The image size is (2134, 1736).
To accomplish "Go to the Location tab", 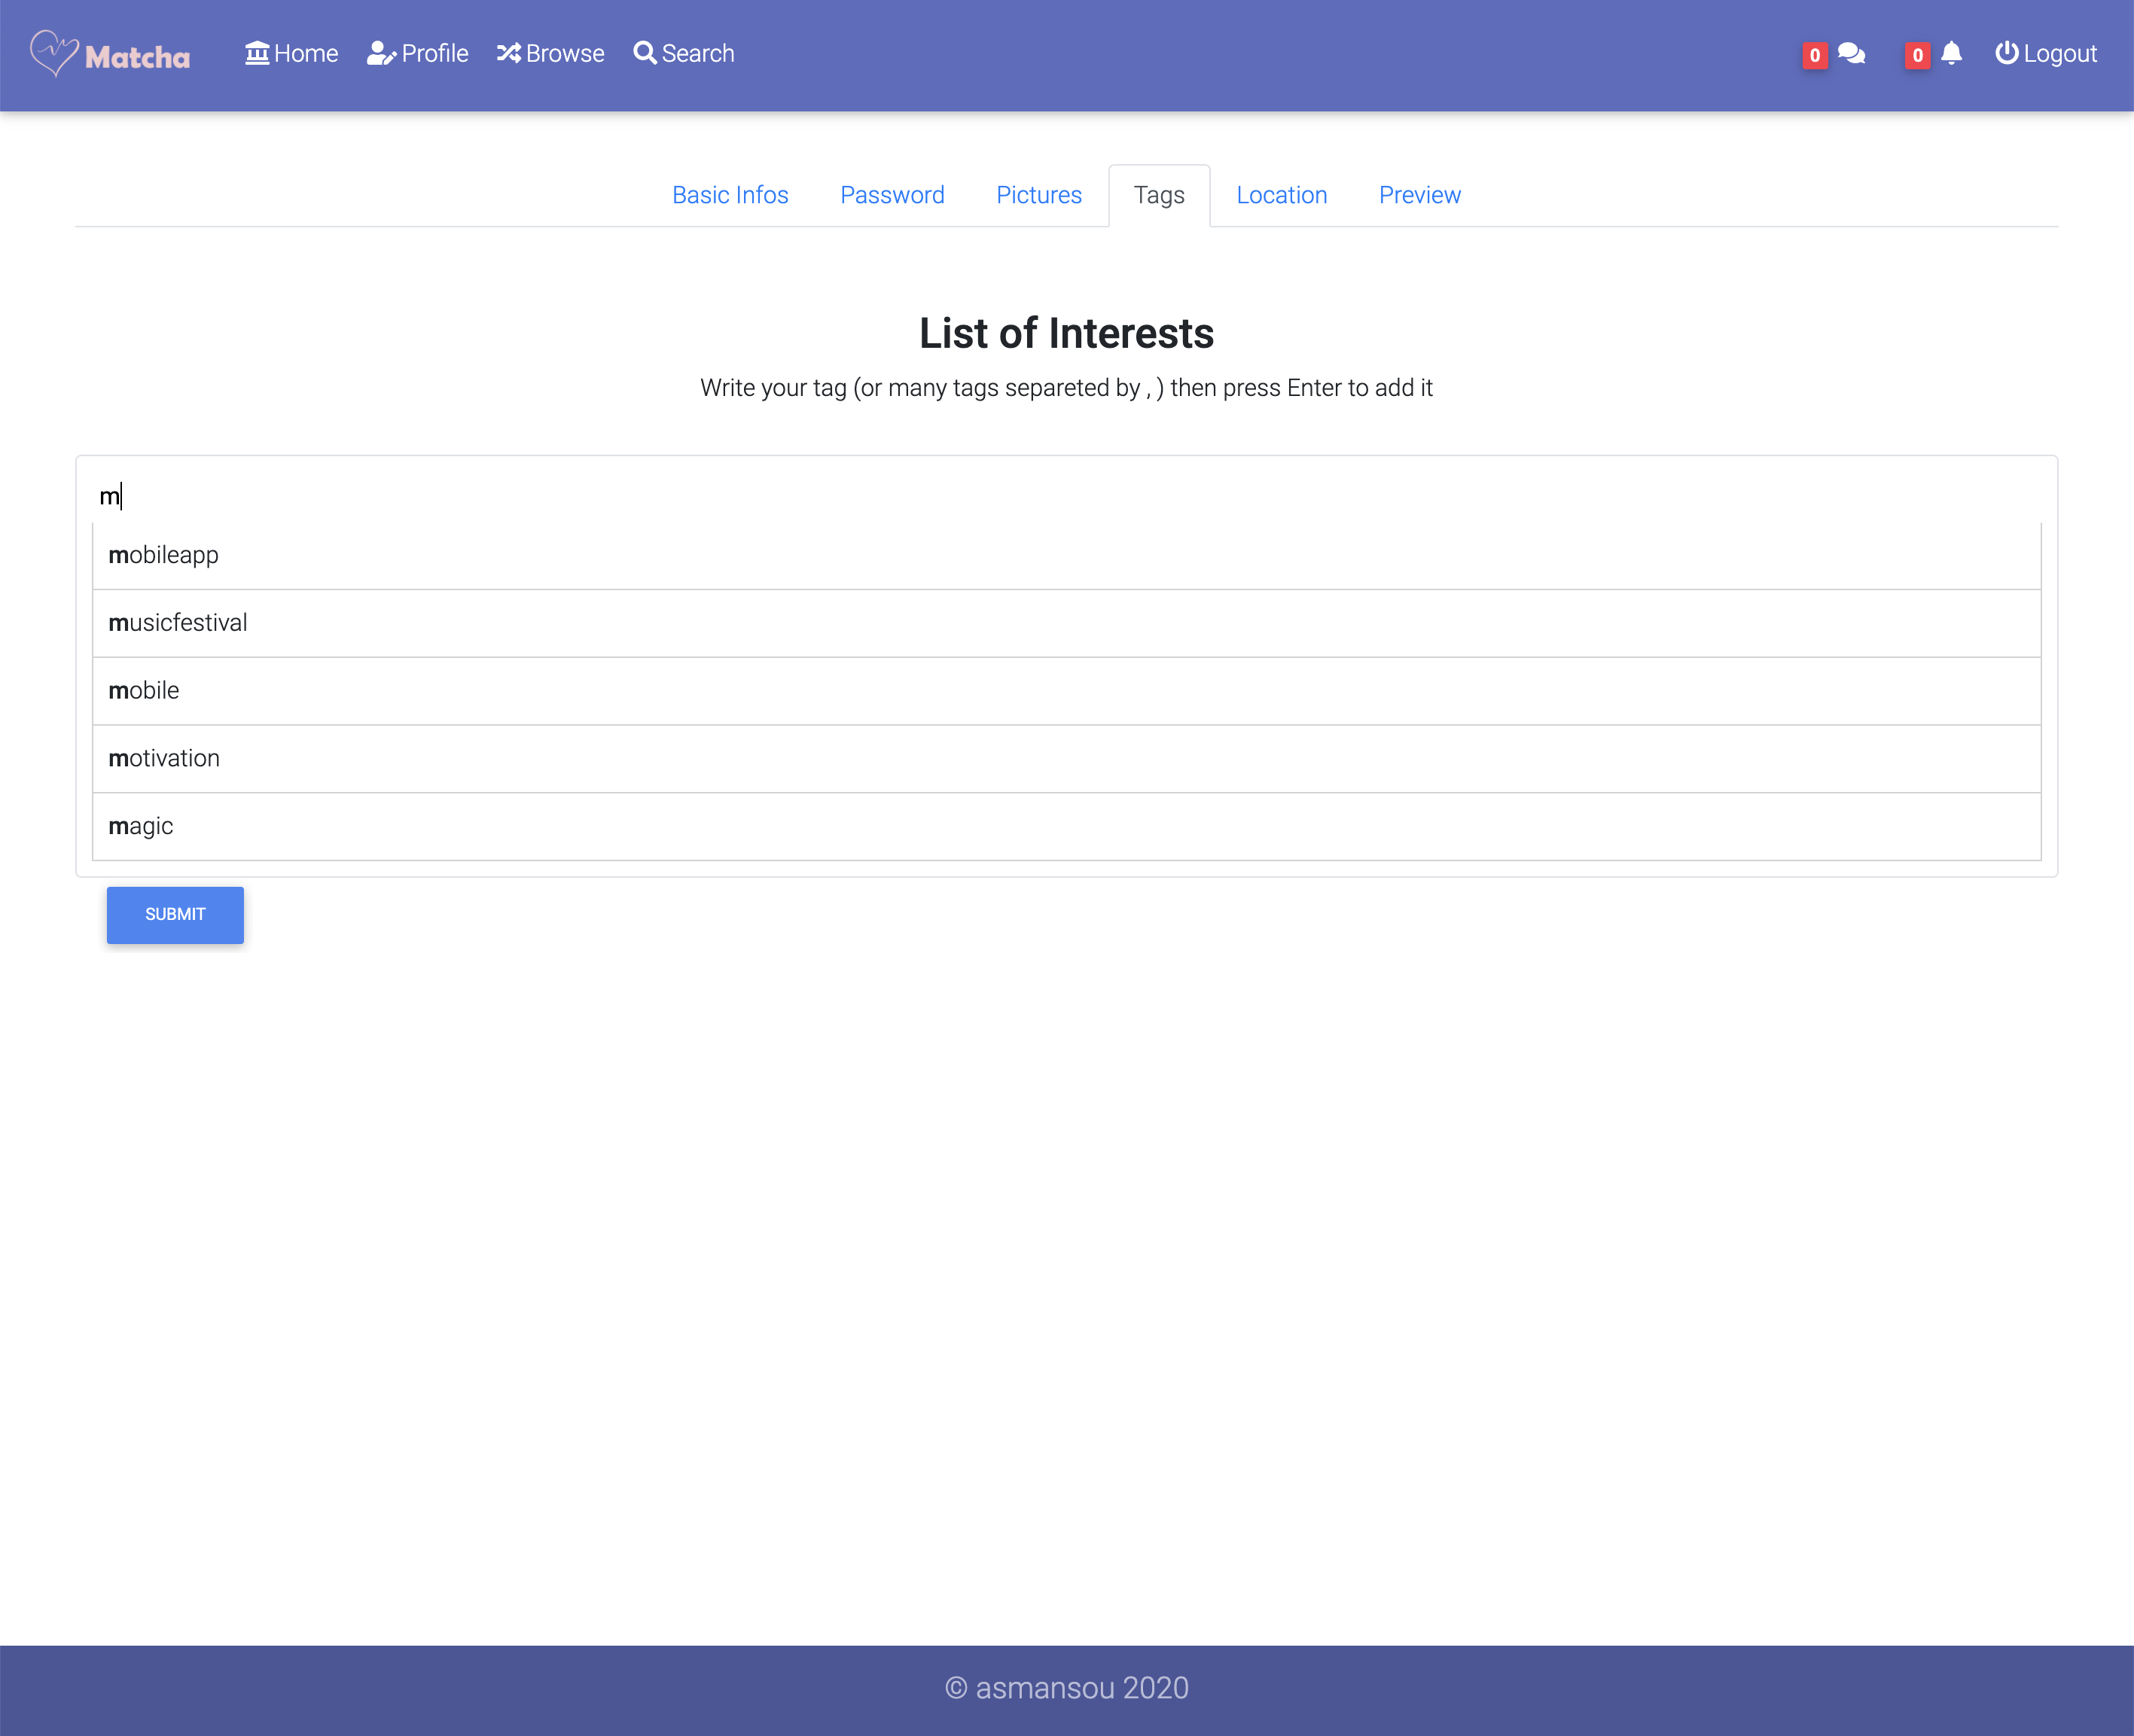I will pyautogui.click(x=1281, y=195).
